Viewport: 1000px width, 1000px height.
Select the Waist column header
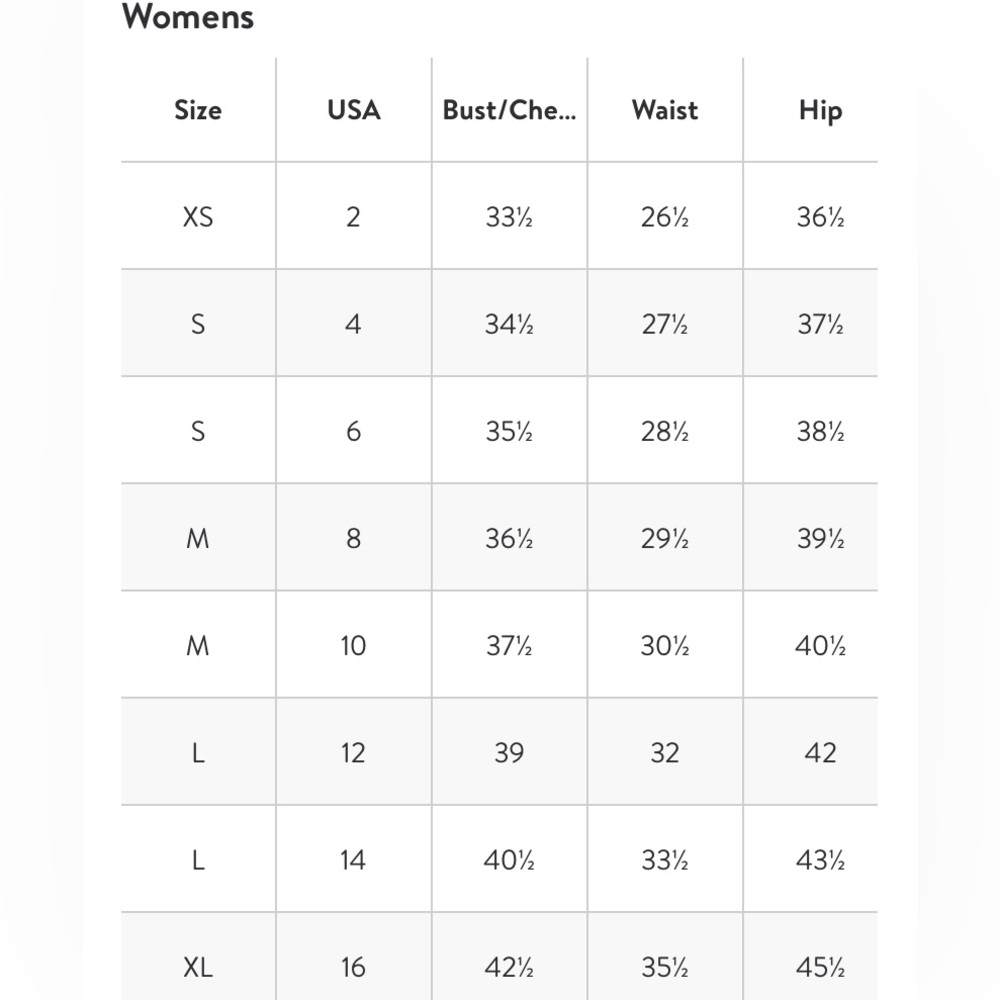pyautogui.click(x=665, y=110)
